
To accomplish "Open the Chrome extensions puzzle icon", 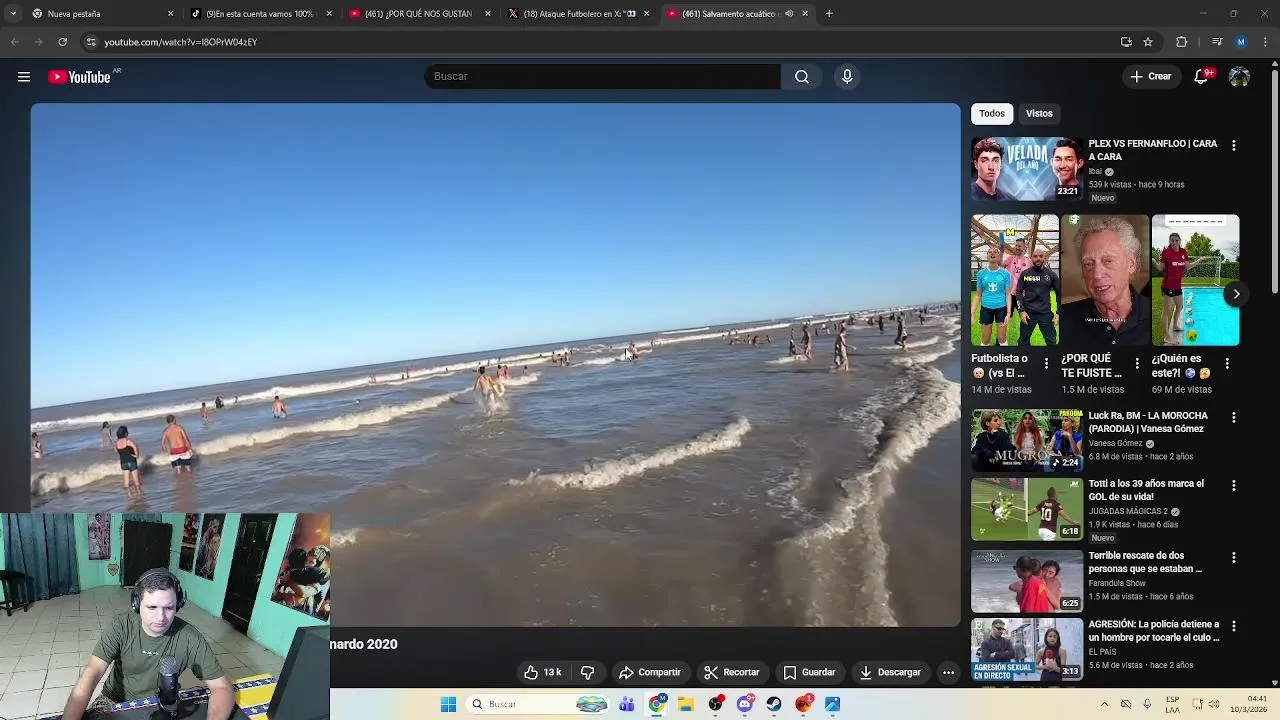I will coord(1181,42).
